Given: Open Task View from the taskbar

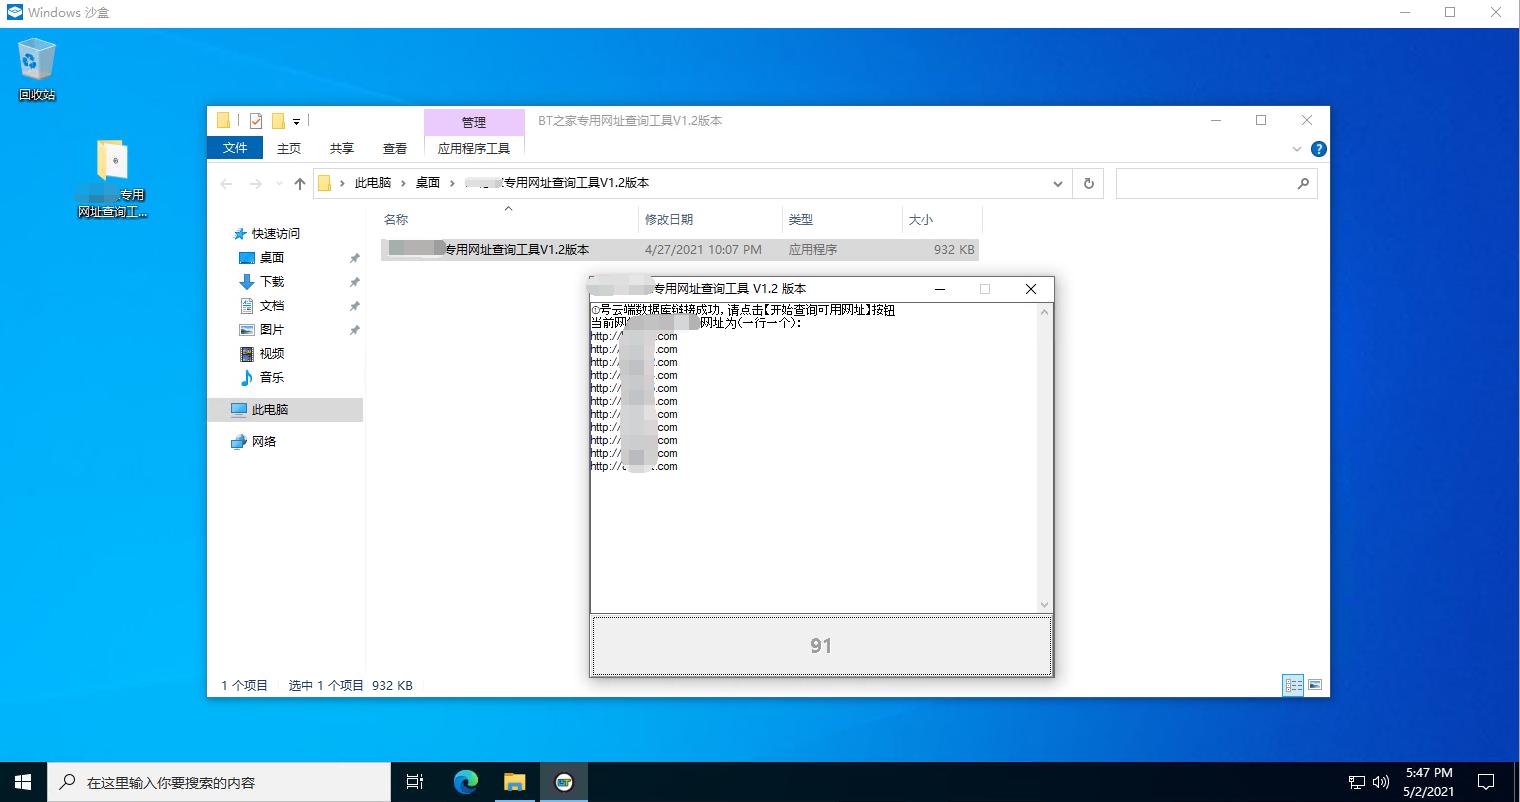Looking at the screenshot, I should (414, 781).
